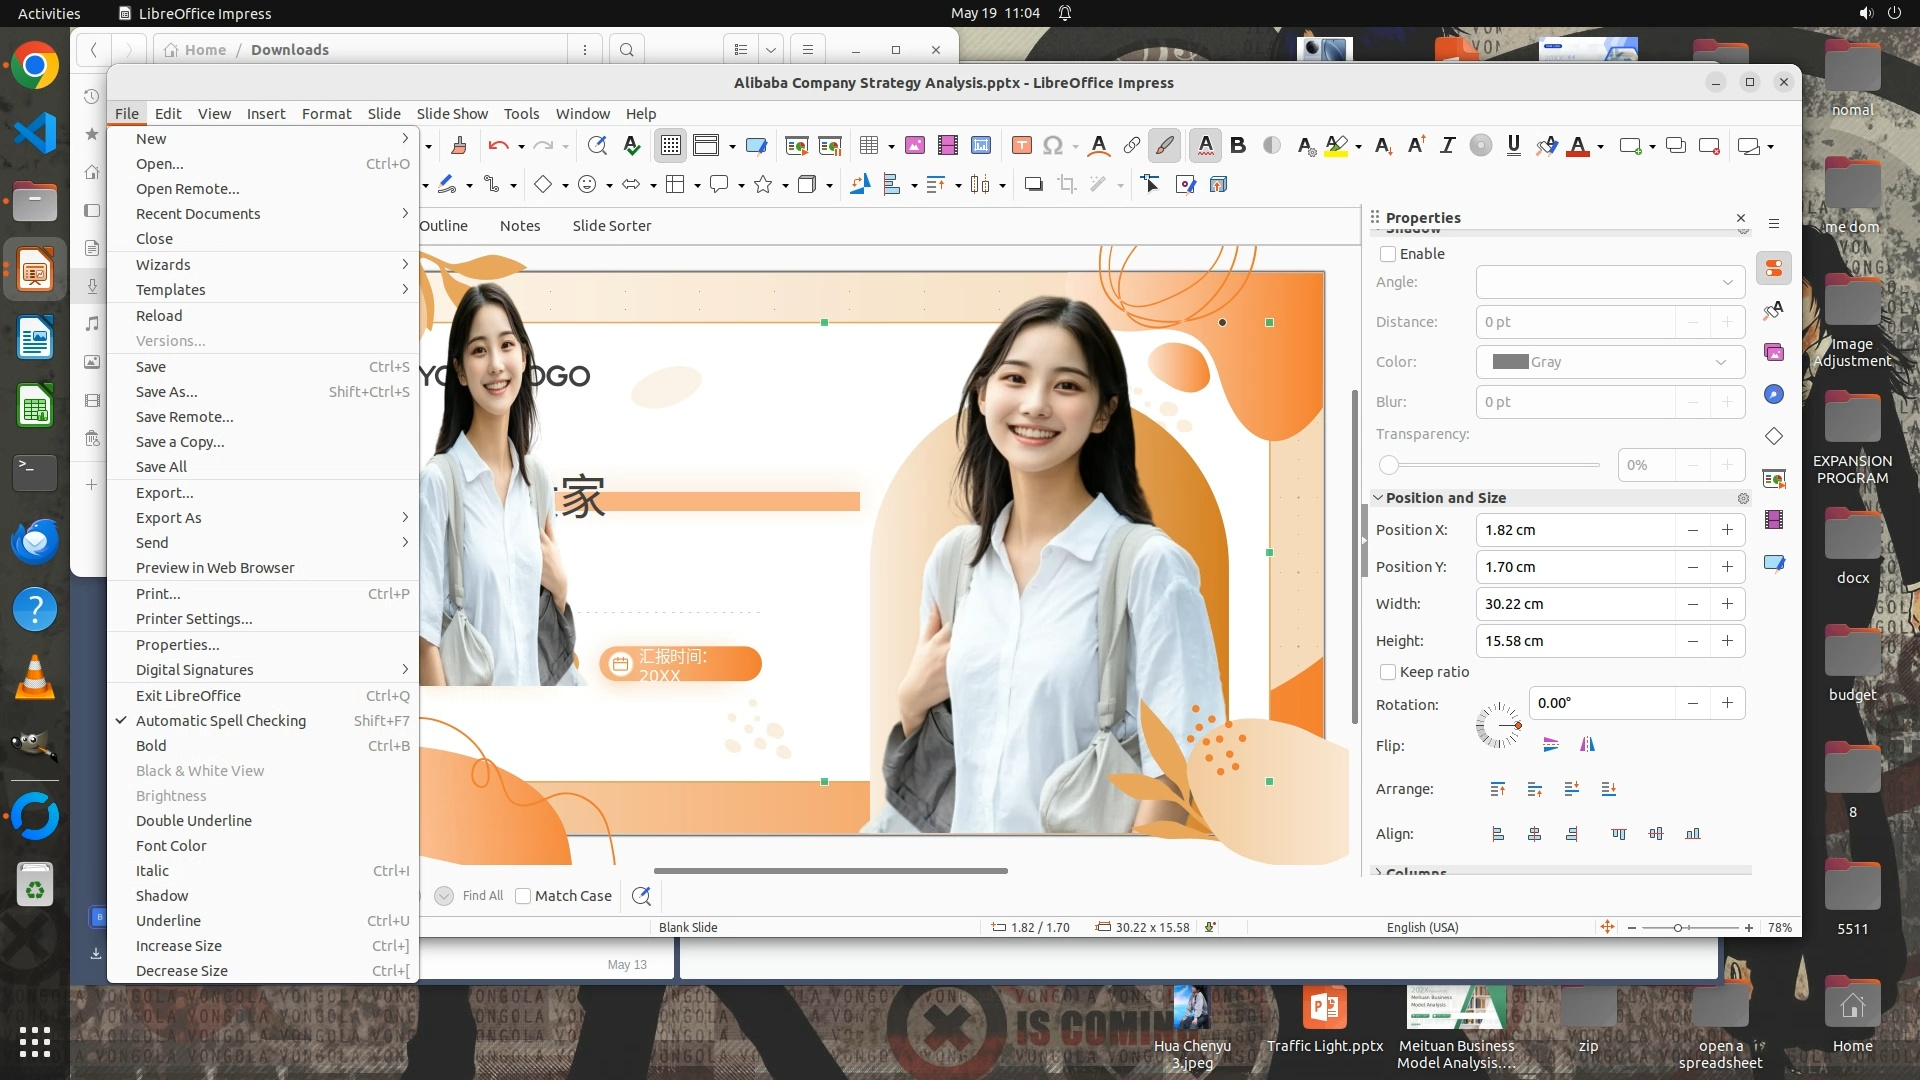Switch to the Slide Sorter tab
This screenshot has height=1080, width=1920.
tap(611, 226)
